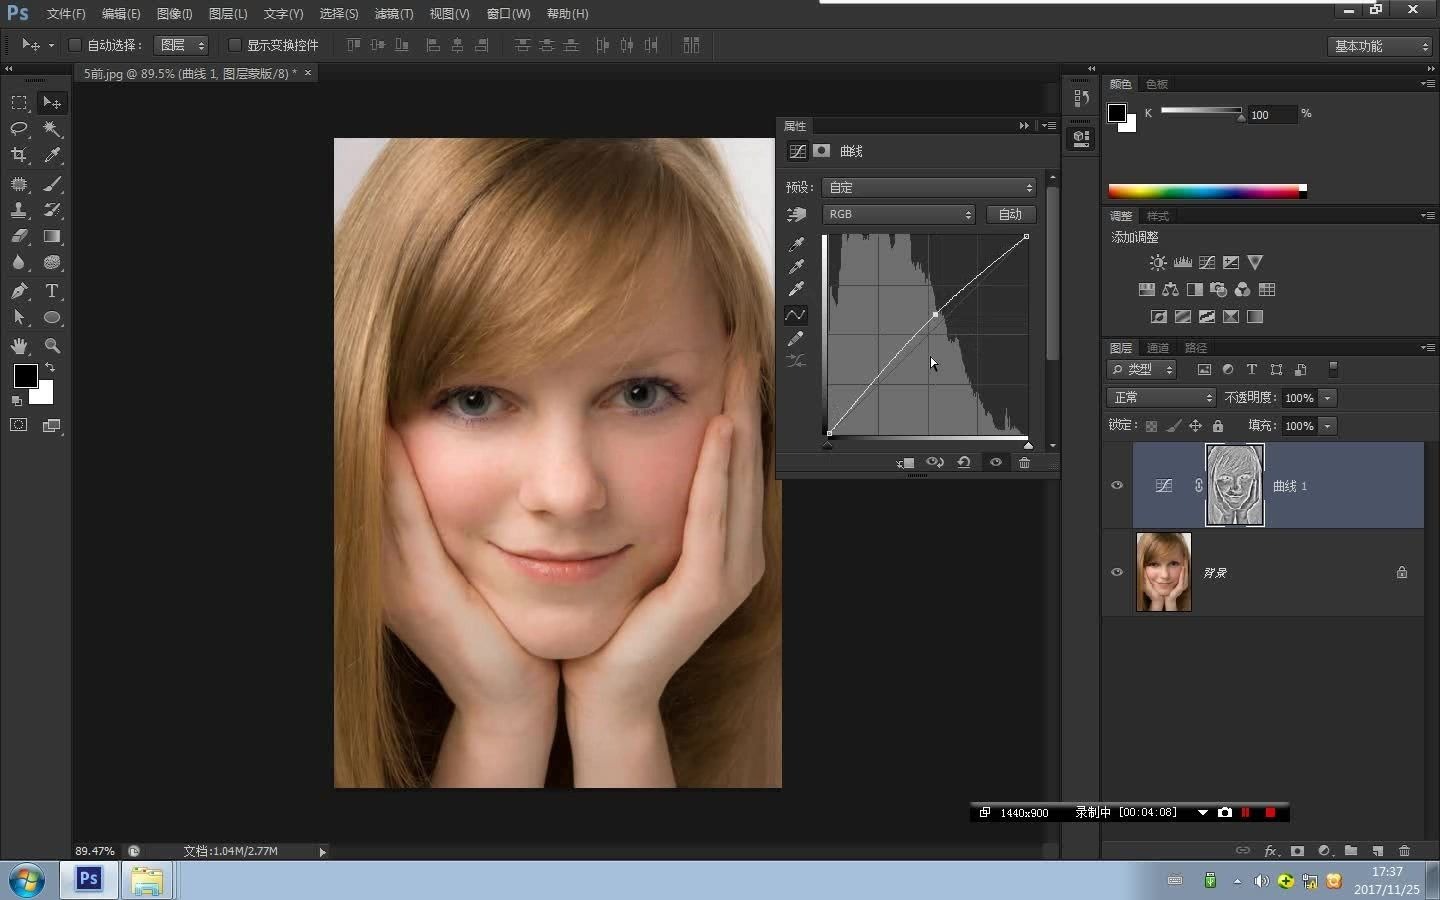Reset curves adjustment to defaults
The width and height of the screenshot is (1440, 900).
click(964, 462)
